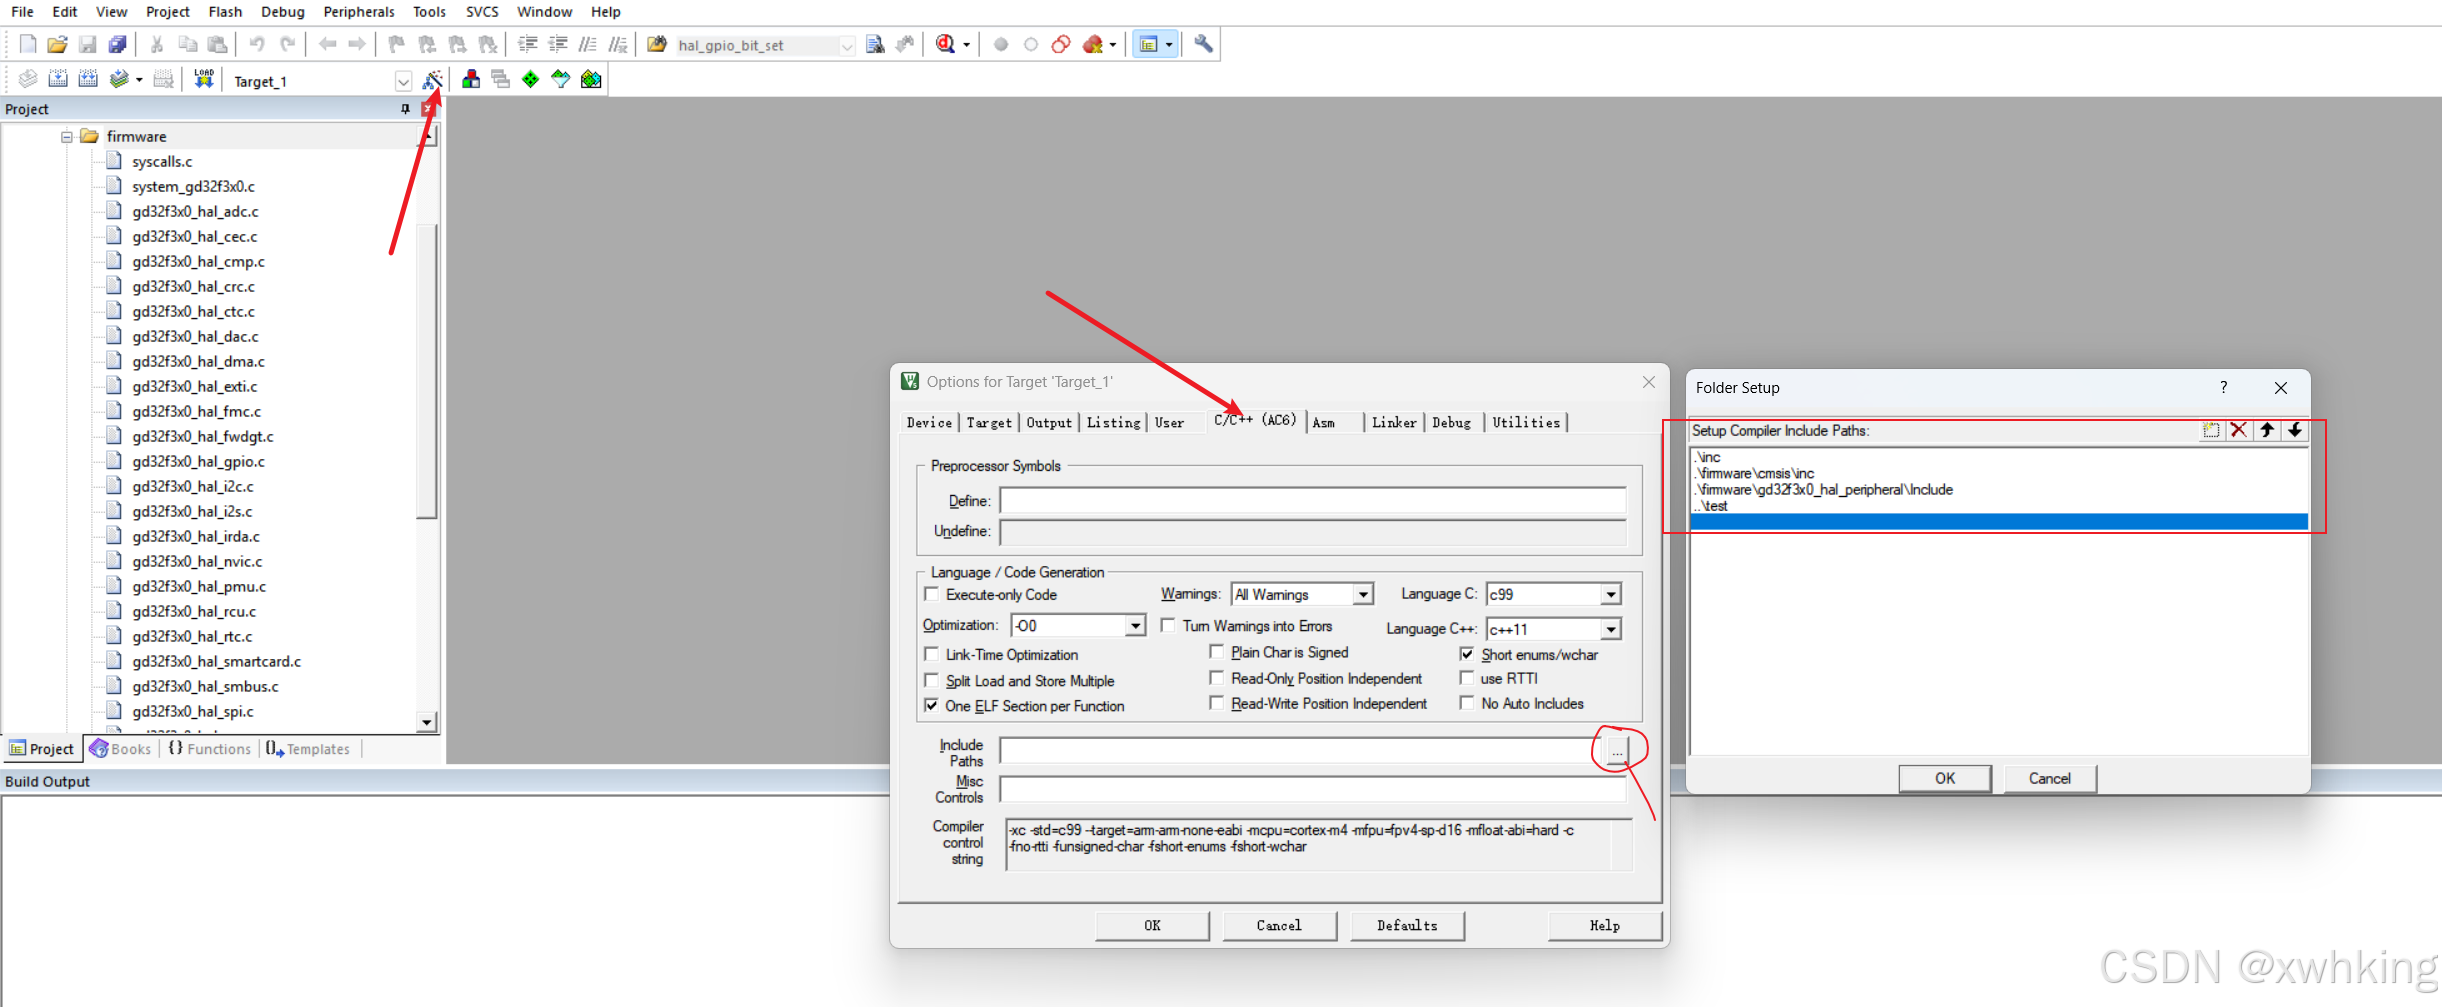This screenshot has width=2442, height=1007.
Task: Click the Start Debug Session icon
Action: coord(946,44)
